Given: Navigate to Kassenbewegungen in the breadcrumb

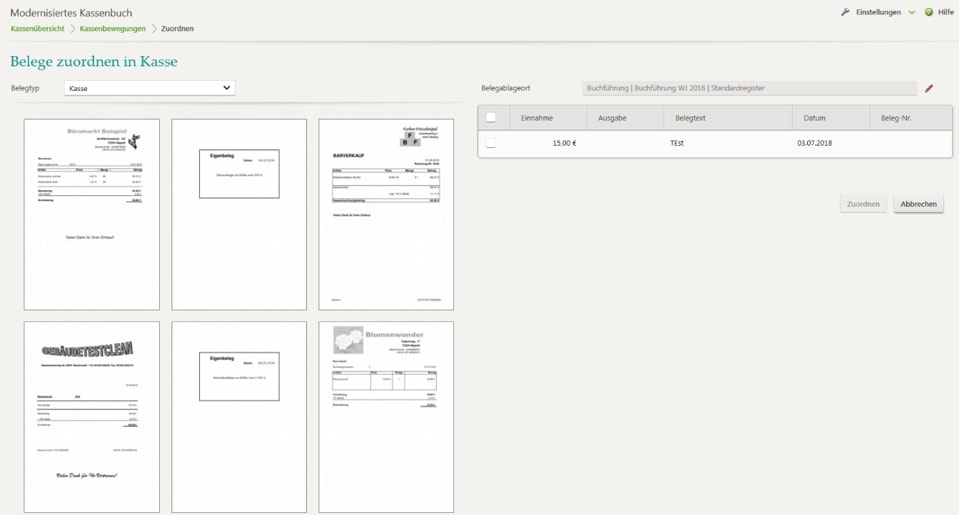Looking at the screenshot, I should pos(112,29).
